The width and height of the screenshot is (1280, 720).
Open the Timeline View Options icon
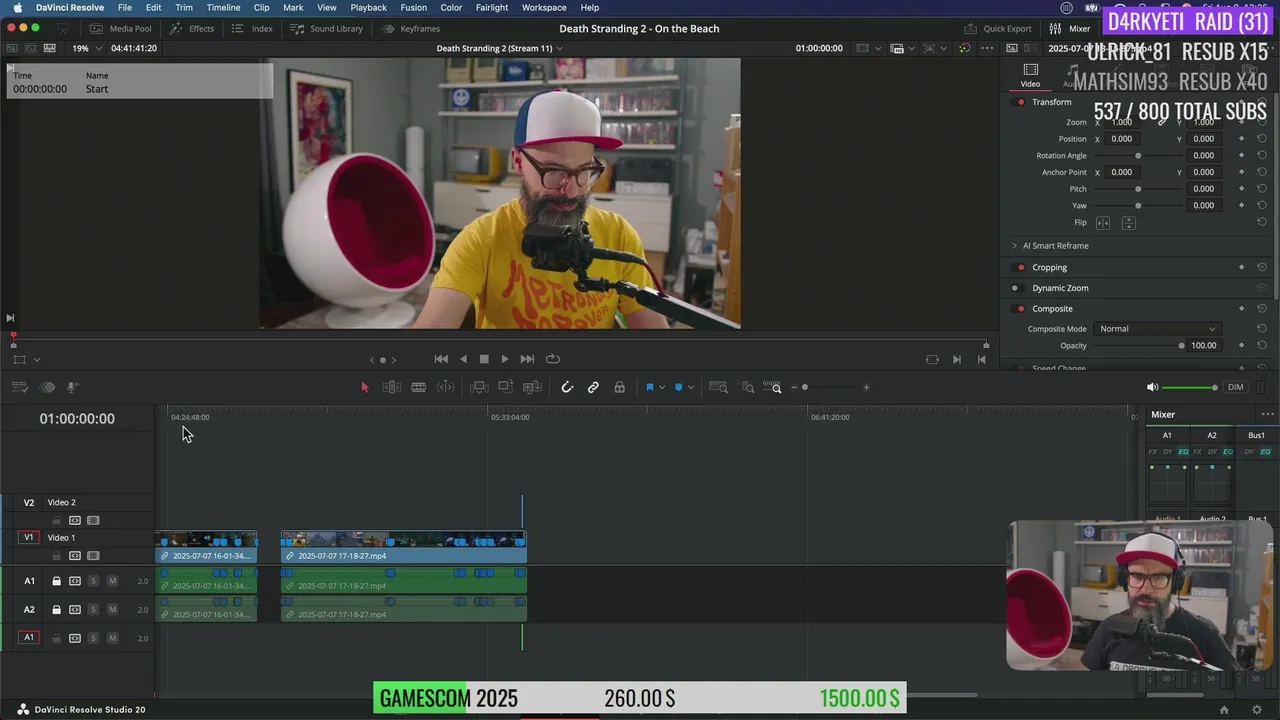click(20, 387)
